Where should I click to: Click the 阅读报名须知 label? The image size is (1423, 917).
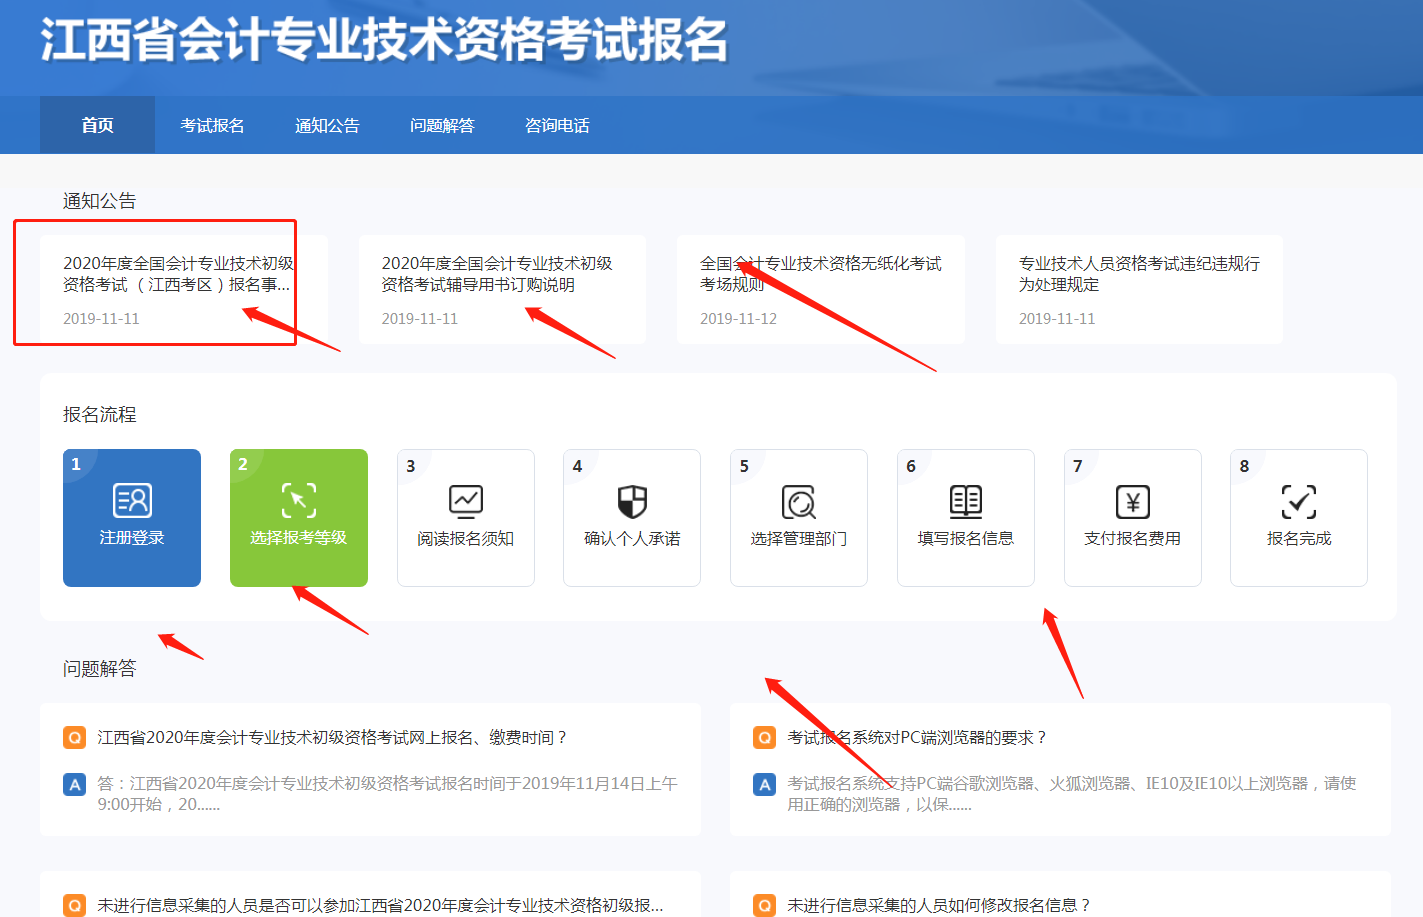(466, 538)
